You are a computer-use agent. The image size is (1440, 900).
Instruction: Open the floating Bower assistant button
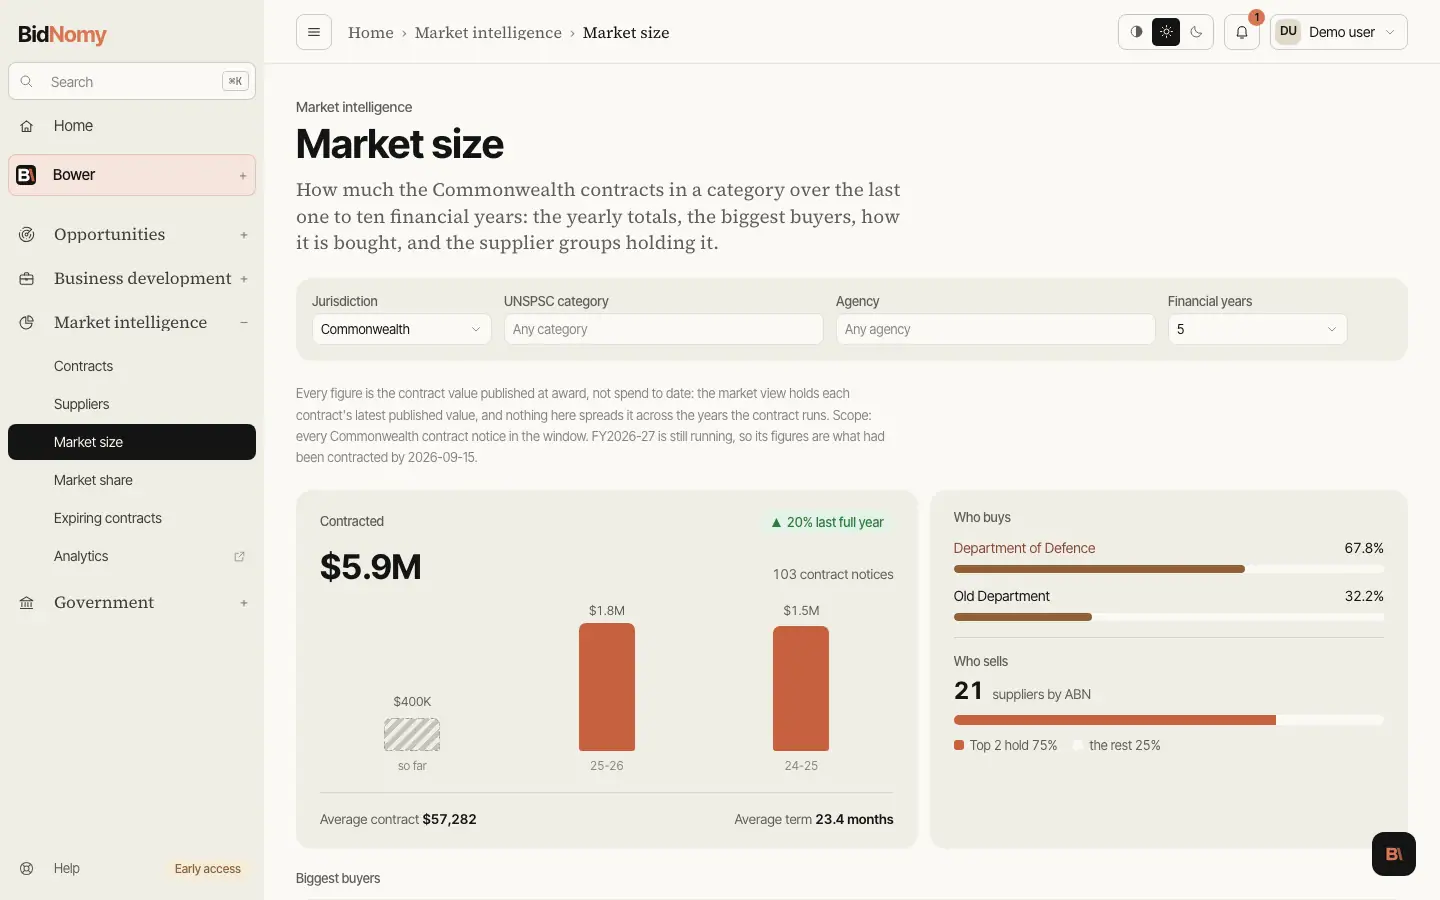(x=1394, y=854)
